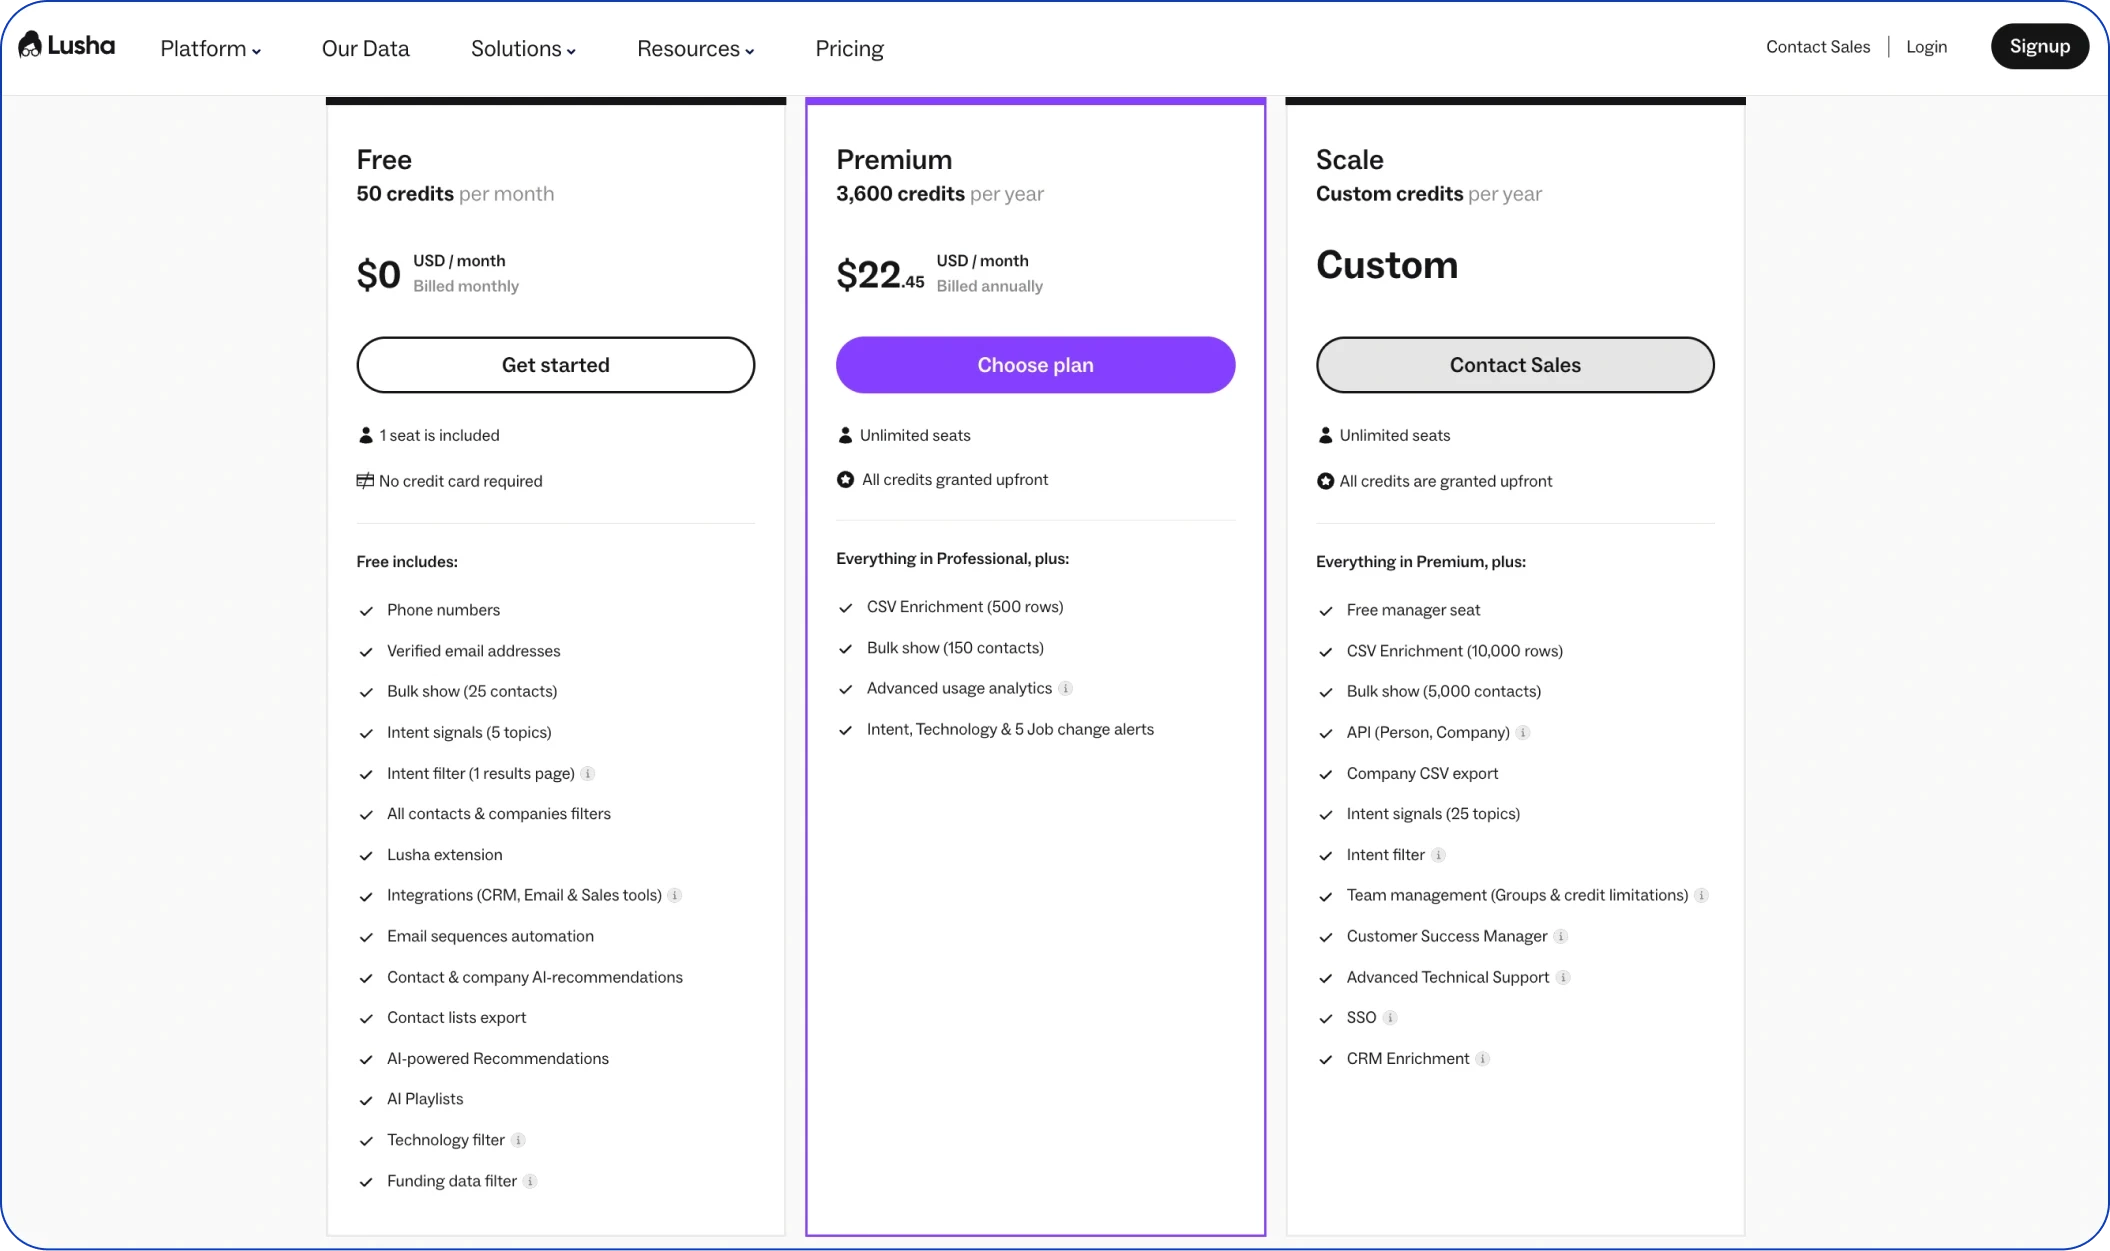
Task: Click 'CSV Enrichment (10,000 rows)' text
Action: tap(1455, 651)
